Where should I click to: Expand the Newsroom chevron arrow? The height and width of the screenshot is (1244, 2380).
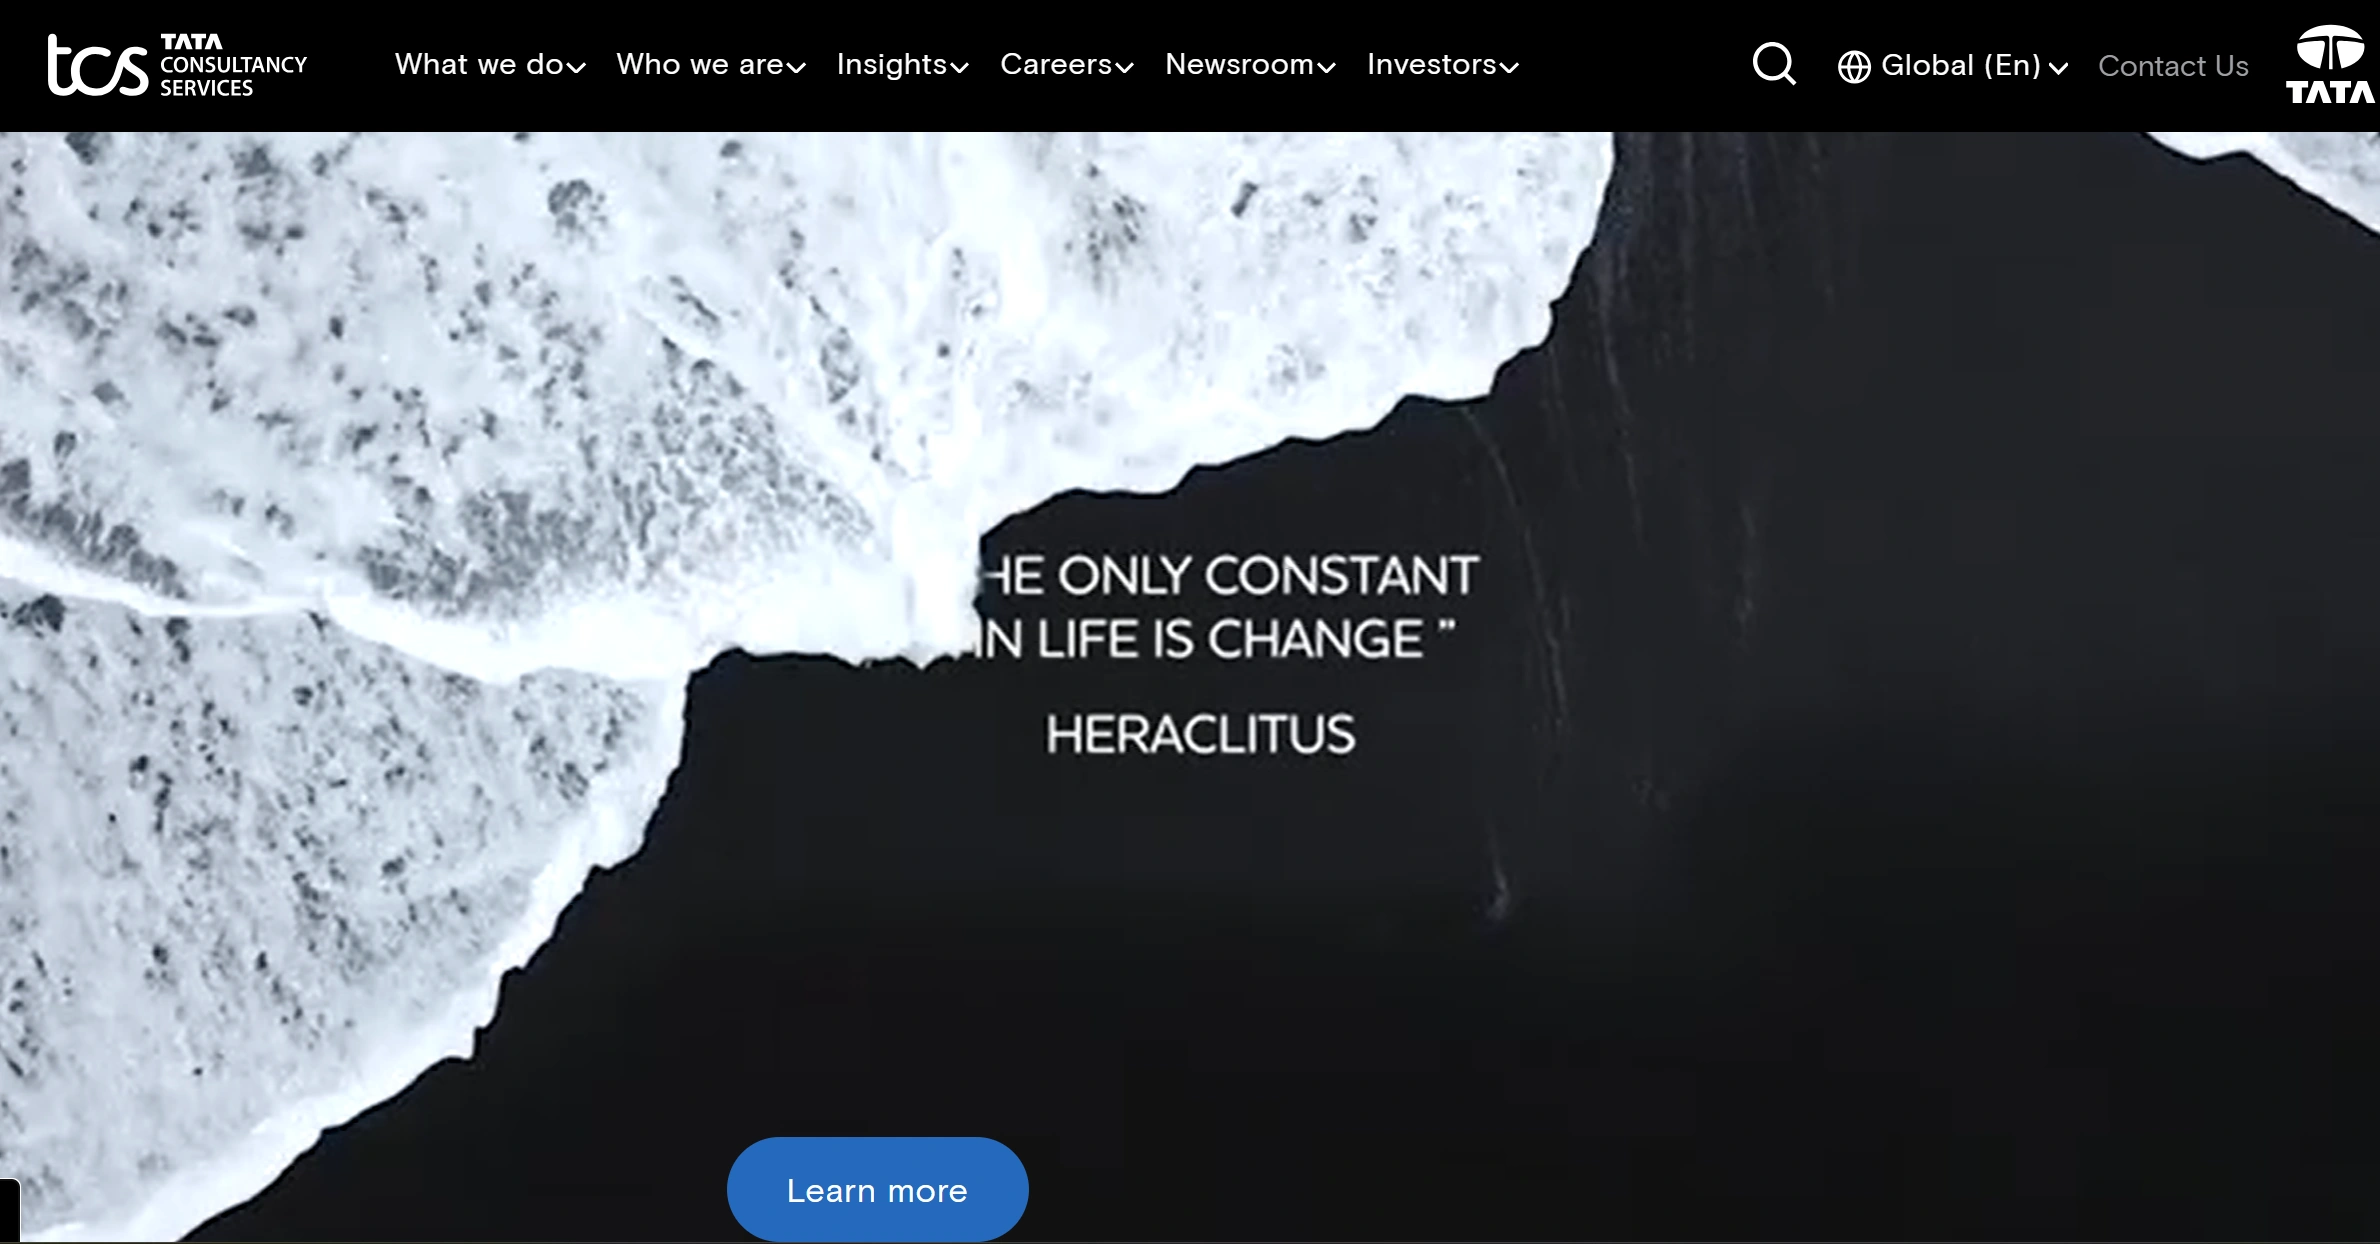pyautogui.click(x=1326, y=68)
